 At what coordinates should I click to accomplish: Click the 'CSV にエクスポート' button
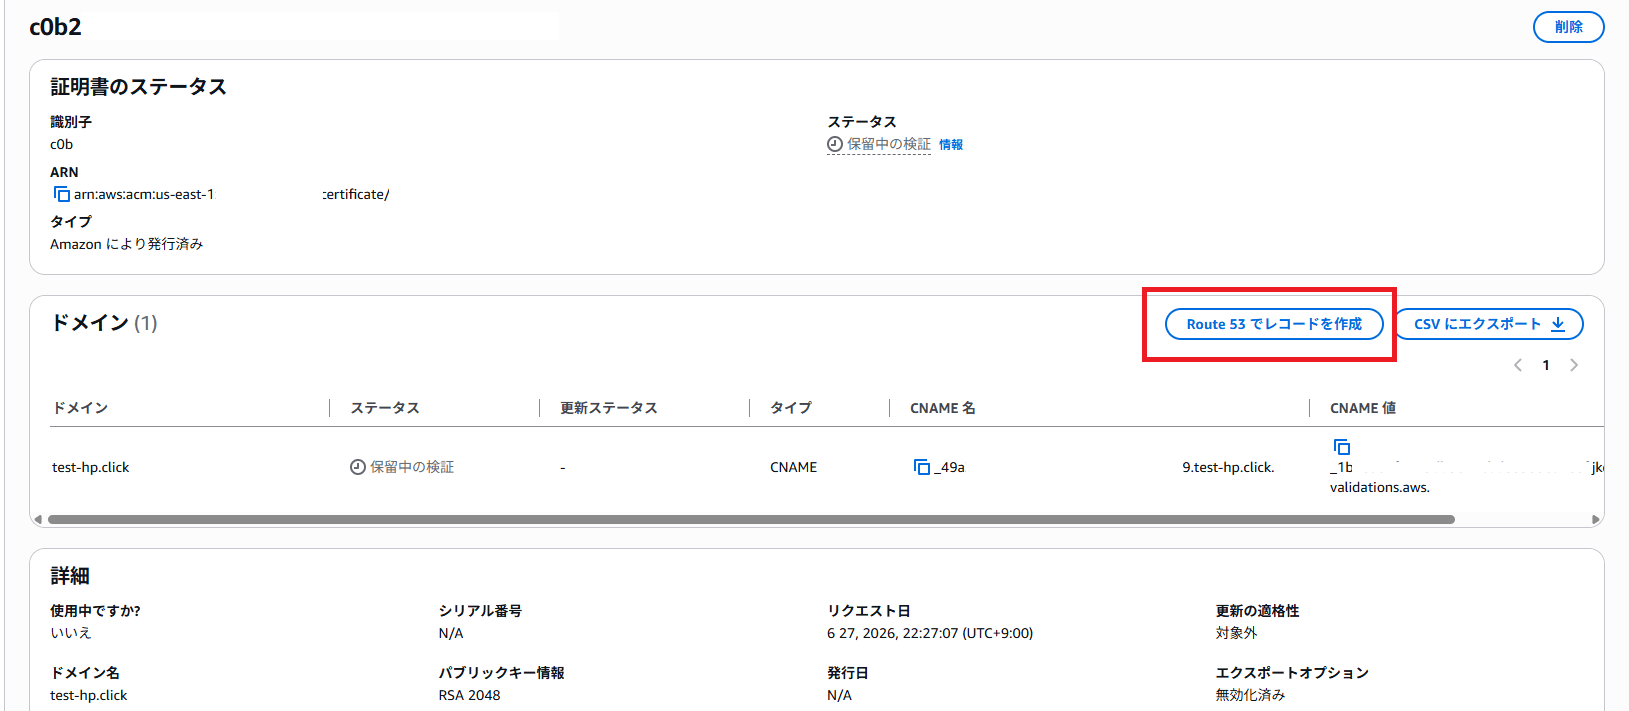(1489, 324)
